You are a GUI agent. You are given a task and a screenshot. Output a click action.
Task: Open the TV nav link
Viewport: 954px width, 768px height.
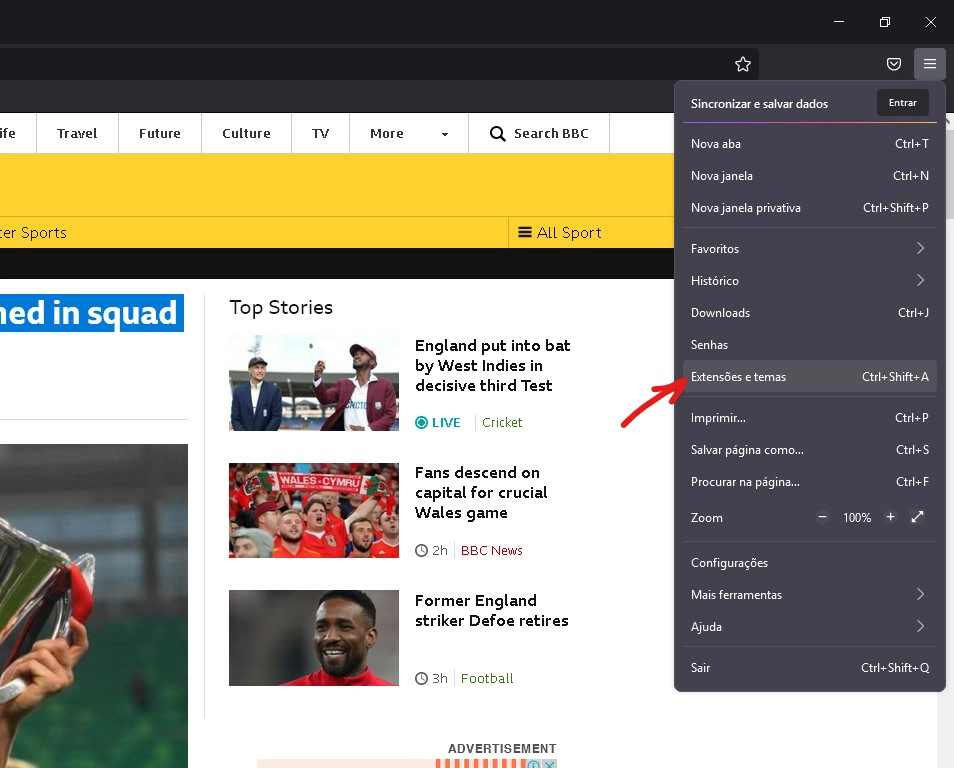pyautogui.click(x=321, y=133)
